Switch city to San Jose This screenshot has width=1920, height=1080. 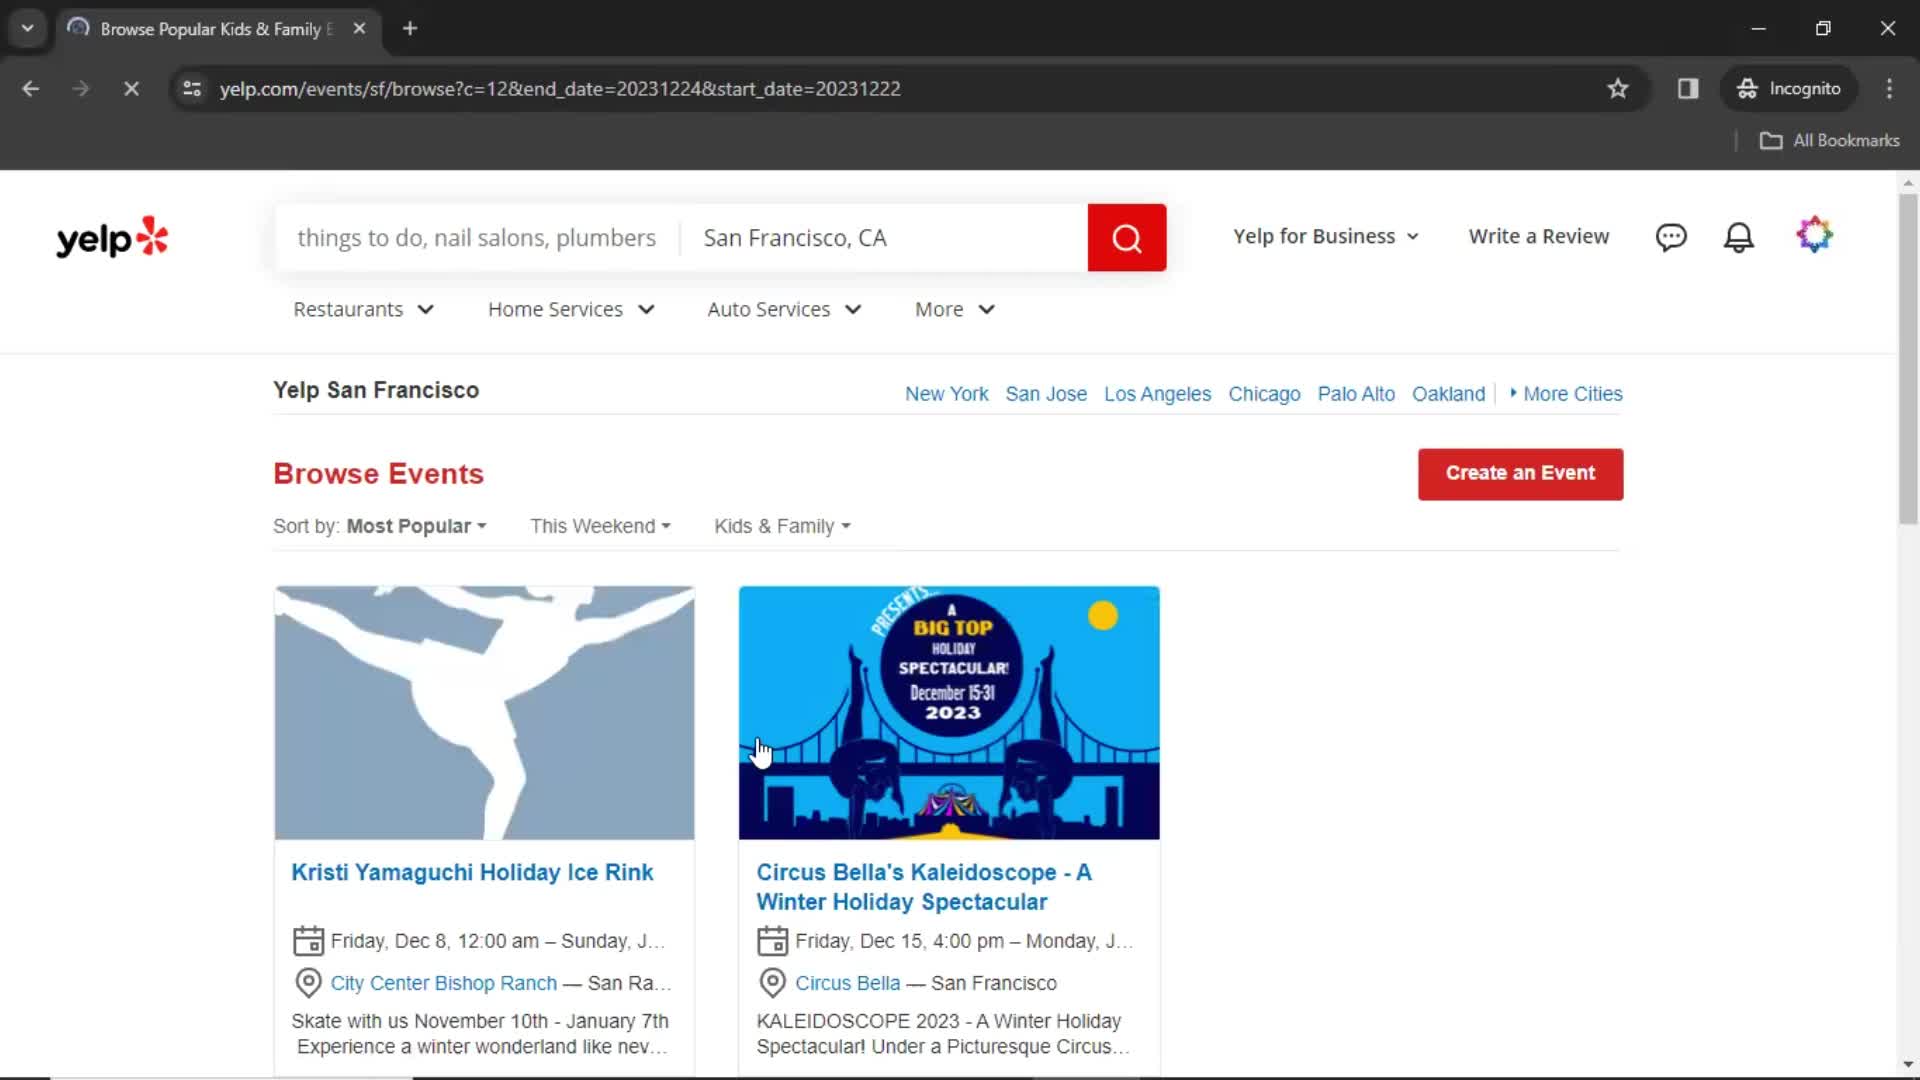click(x=1046, y=394)
